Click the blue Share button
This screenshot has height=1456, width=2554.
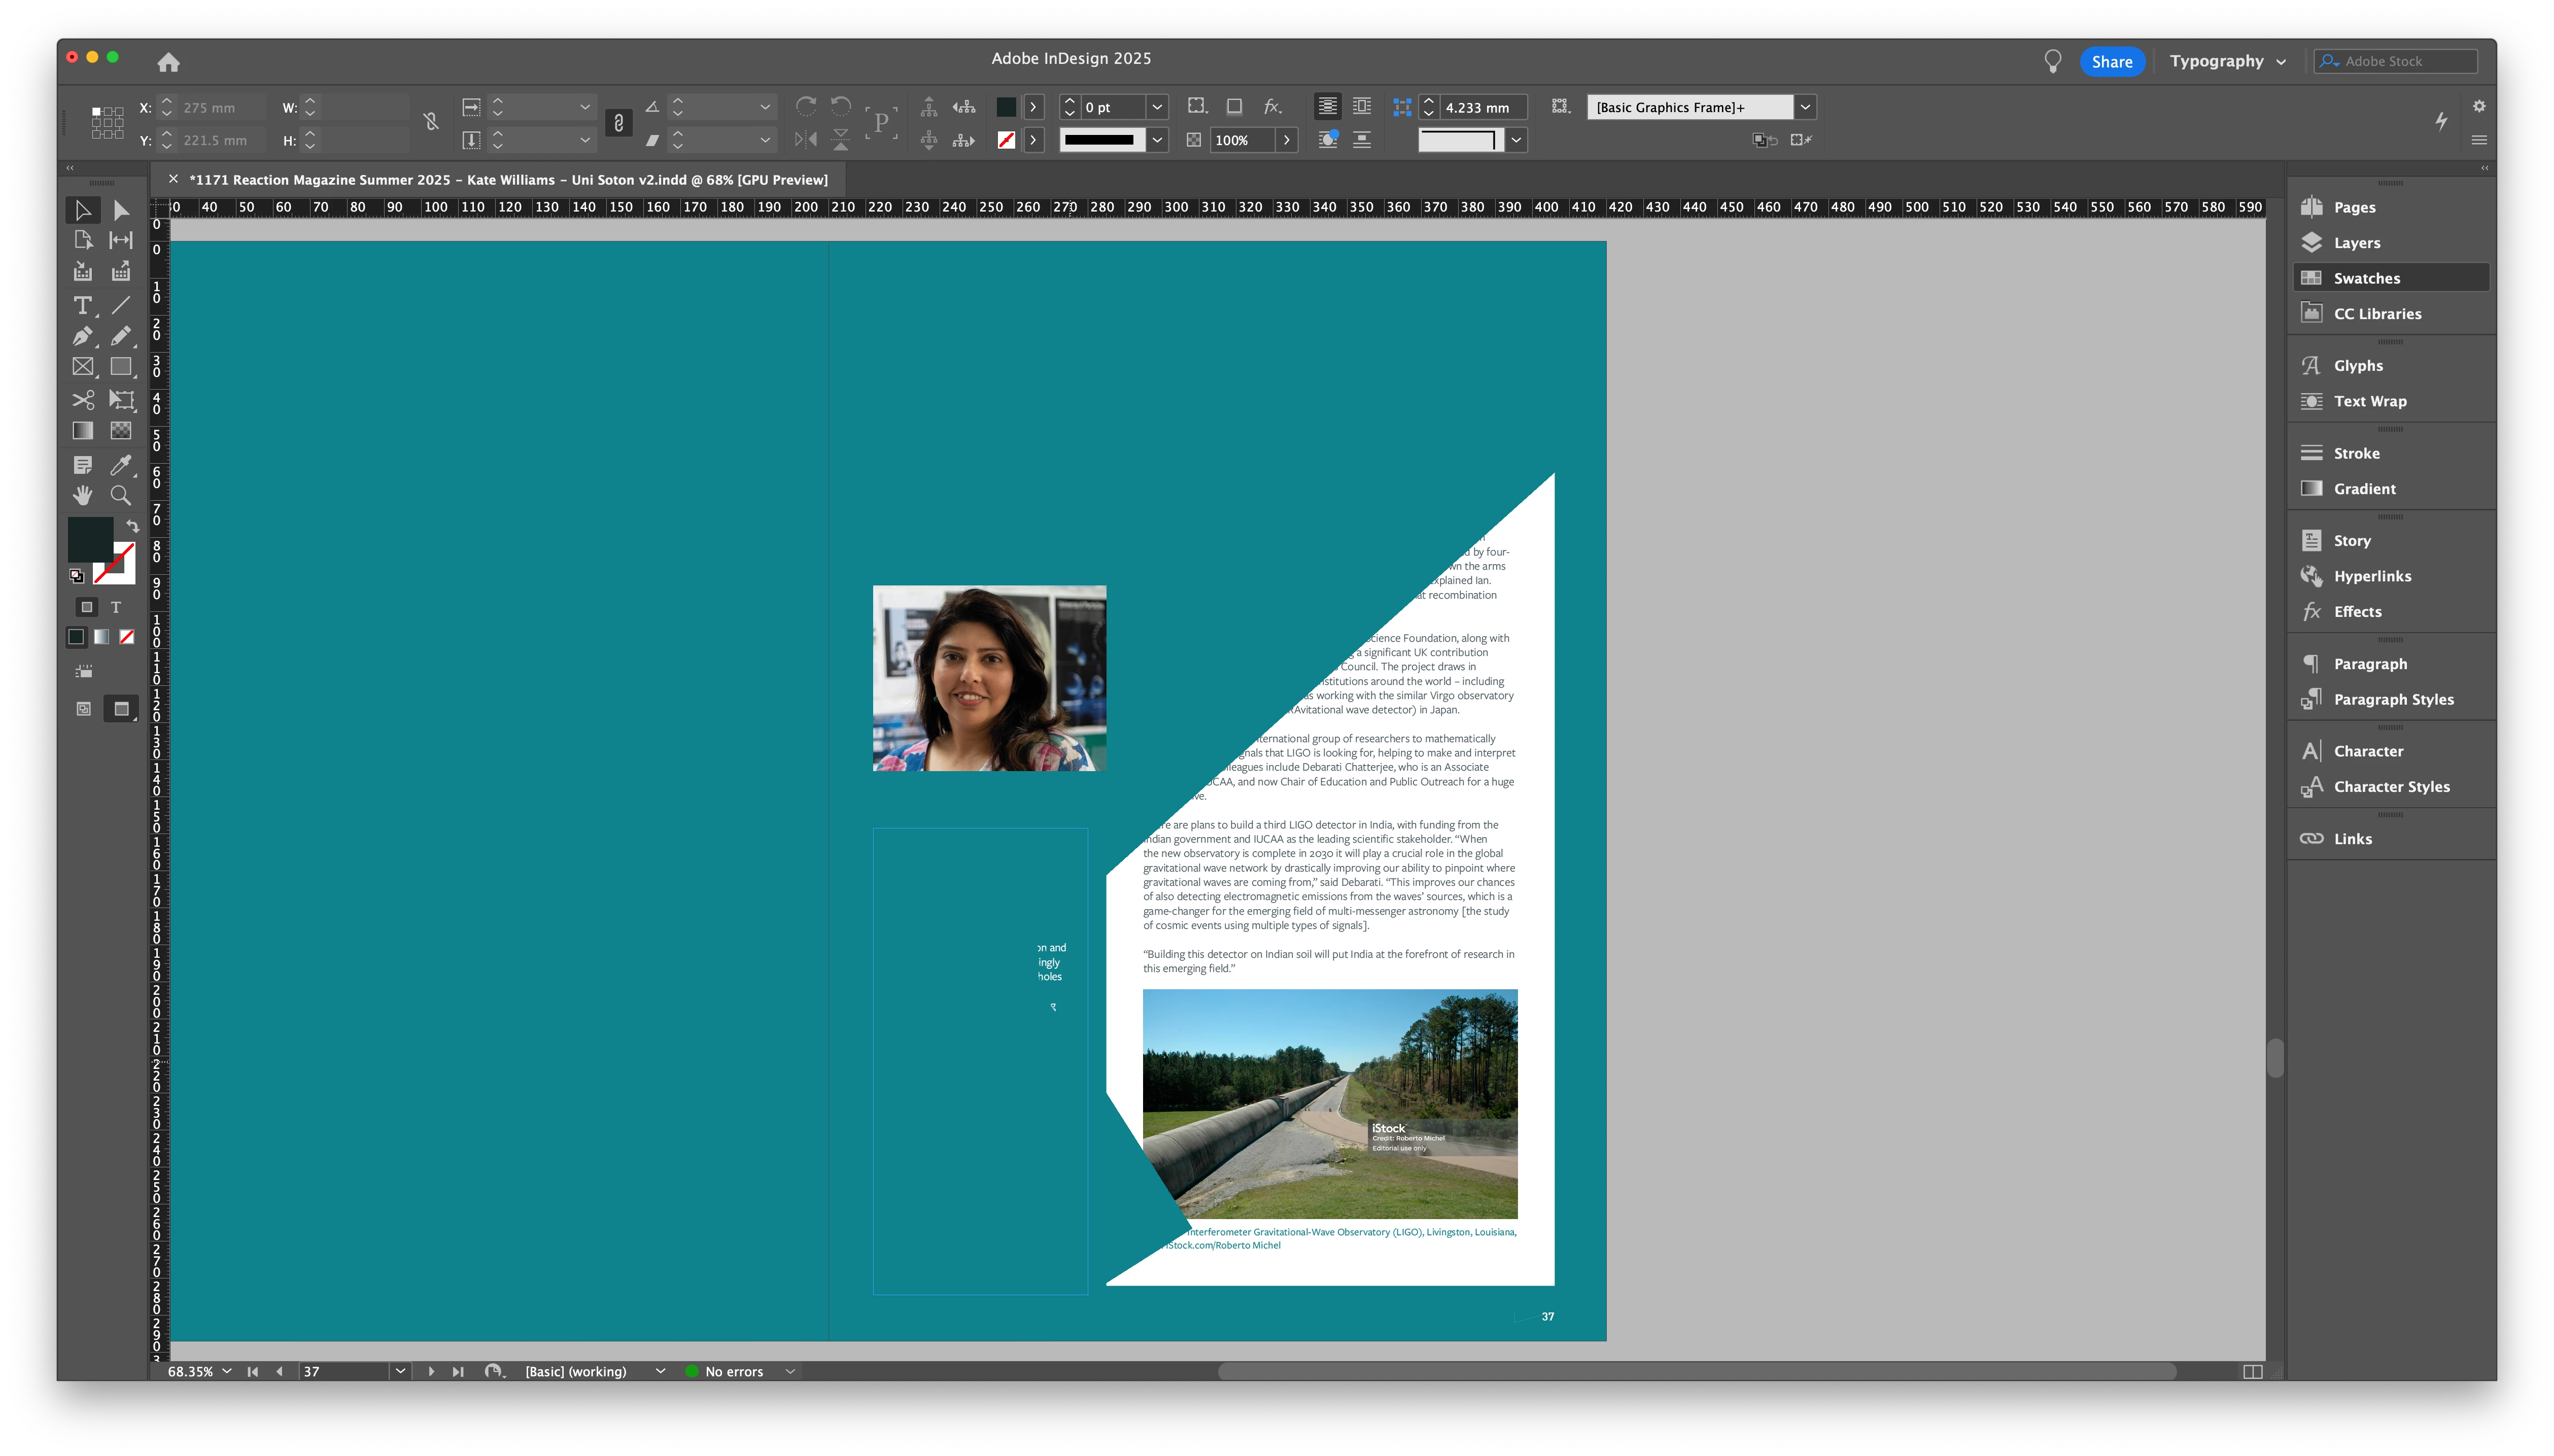pos(2111,61)
